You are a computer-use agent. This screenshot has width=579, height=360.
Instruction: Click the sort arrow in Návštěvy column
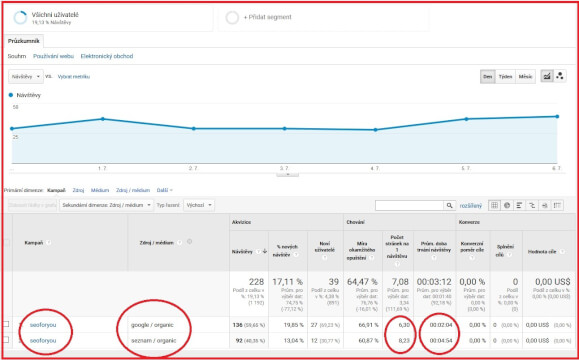[x=264, y=251]
